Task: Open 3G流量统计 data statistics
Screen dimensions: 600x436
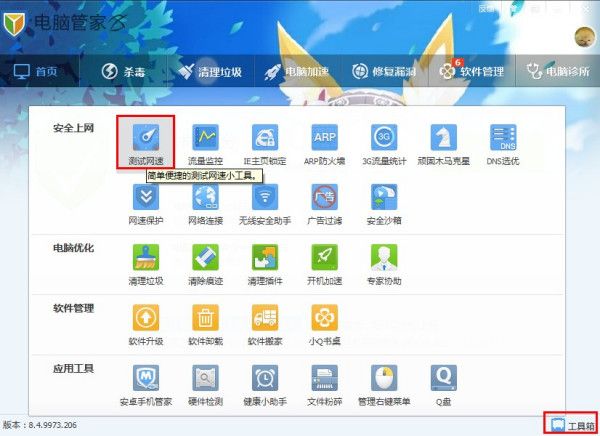Action: click(384, 145)
